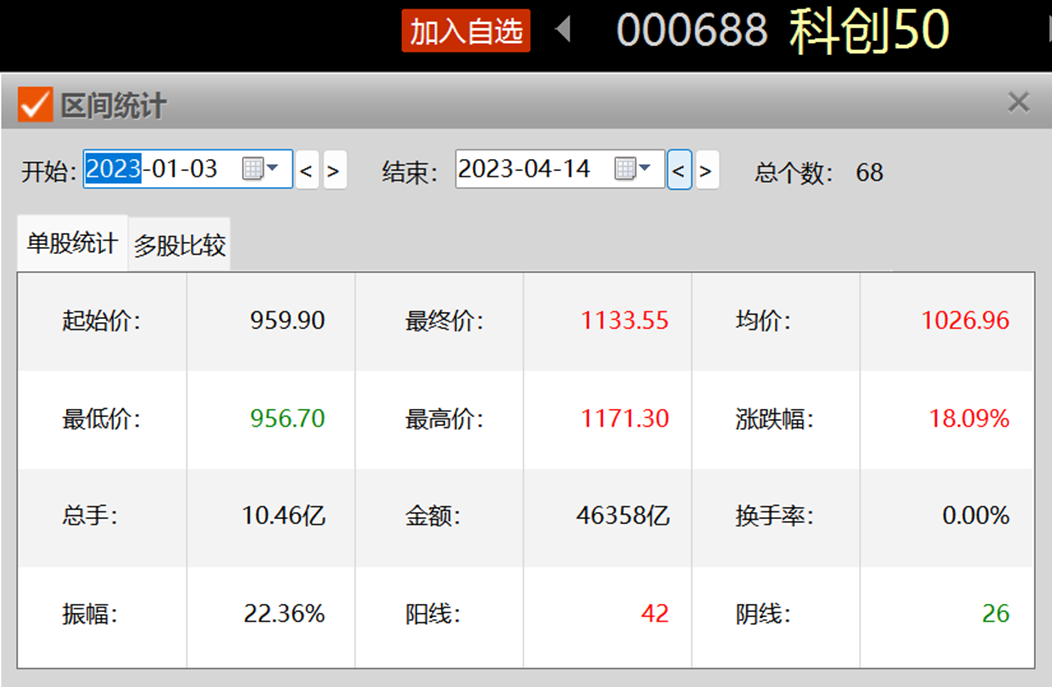
Task: Click the 000688 科创50 stock title
Action: tap(782, 30)
